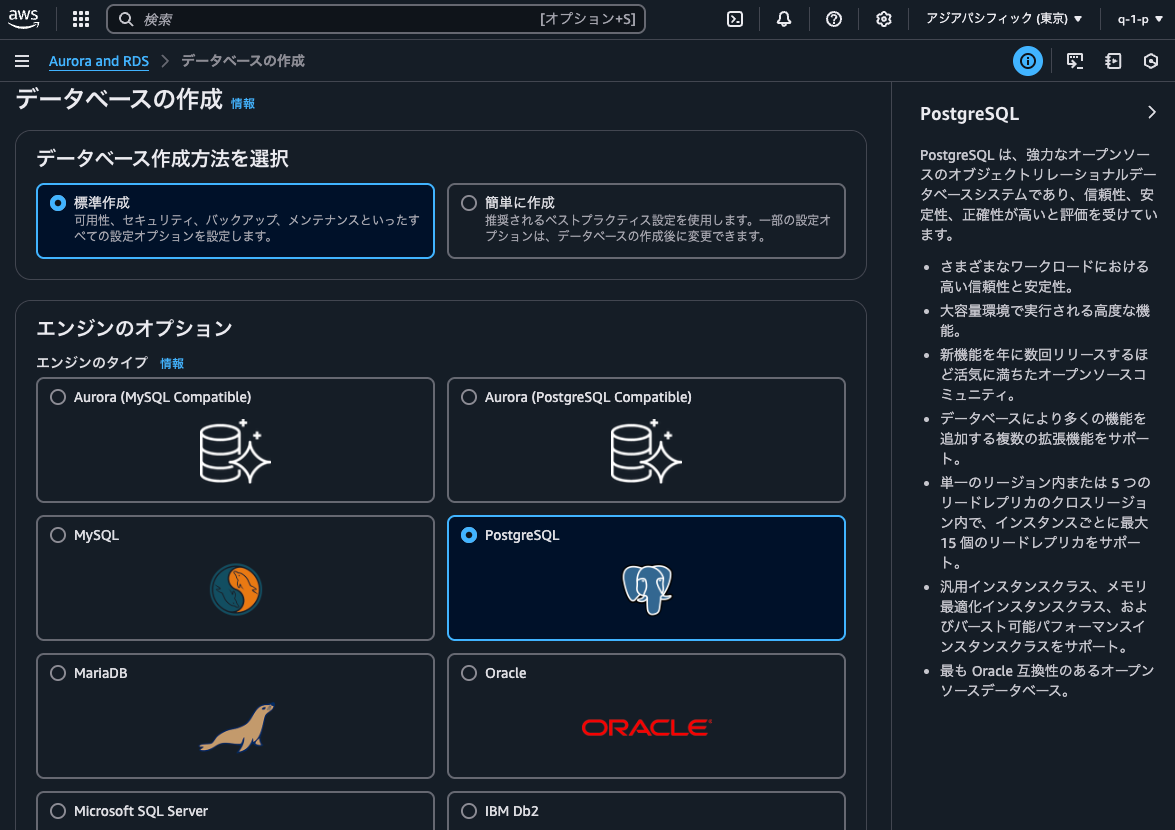
Task: Go to the Aurora and RDS breadcrumb link
Action: (99, 61)
